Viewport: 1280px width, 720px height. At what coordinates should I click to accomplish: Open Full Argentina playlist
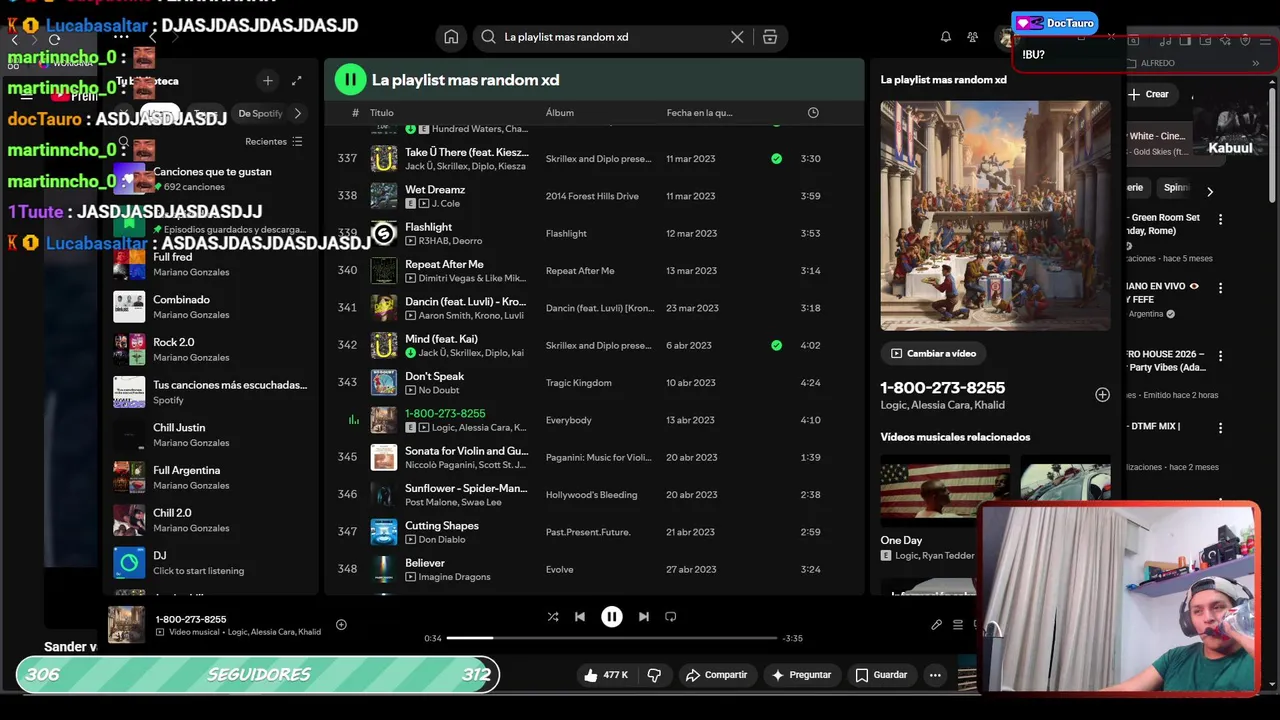pos(210,477)
